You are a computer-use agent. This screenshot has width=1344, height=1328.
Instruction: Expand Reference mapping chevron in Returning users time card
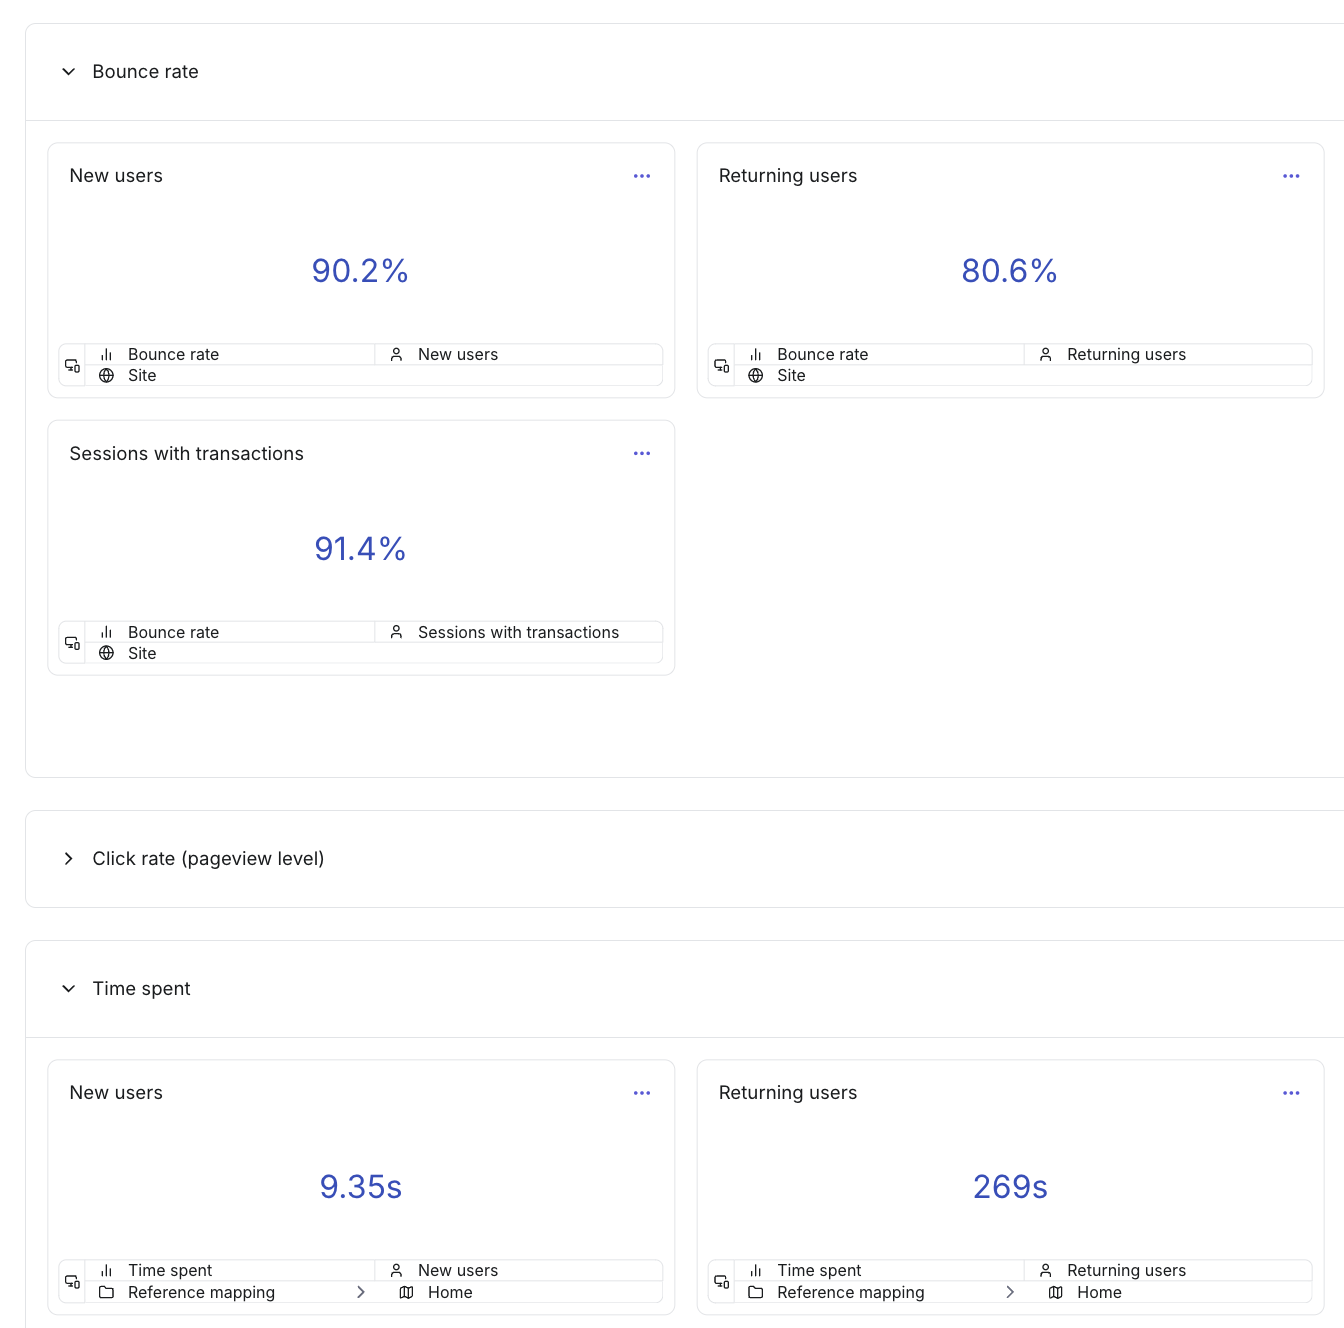point(1010,1292)
